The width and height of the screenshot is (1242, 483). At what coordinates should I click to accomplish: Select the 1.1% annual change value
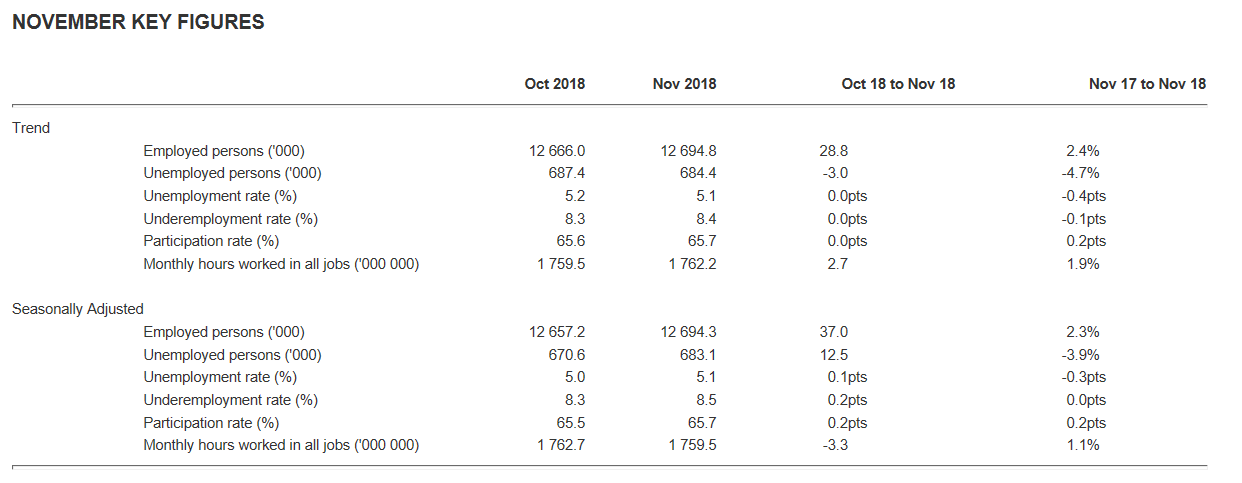pos(1083,445)
